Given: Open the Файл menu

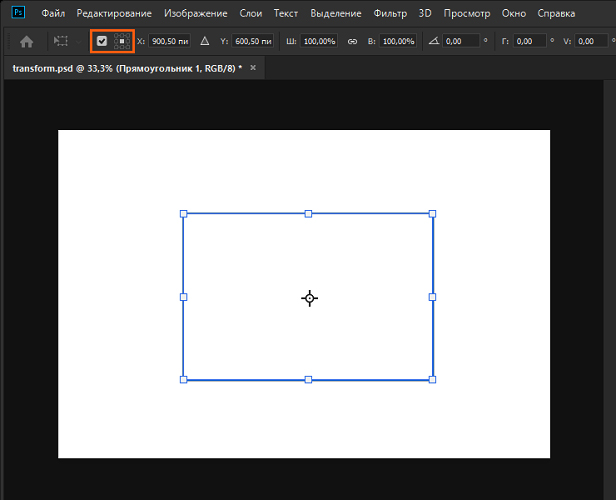Looking at the screenshot, I should point(53,14).
